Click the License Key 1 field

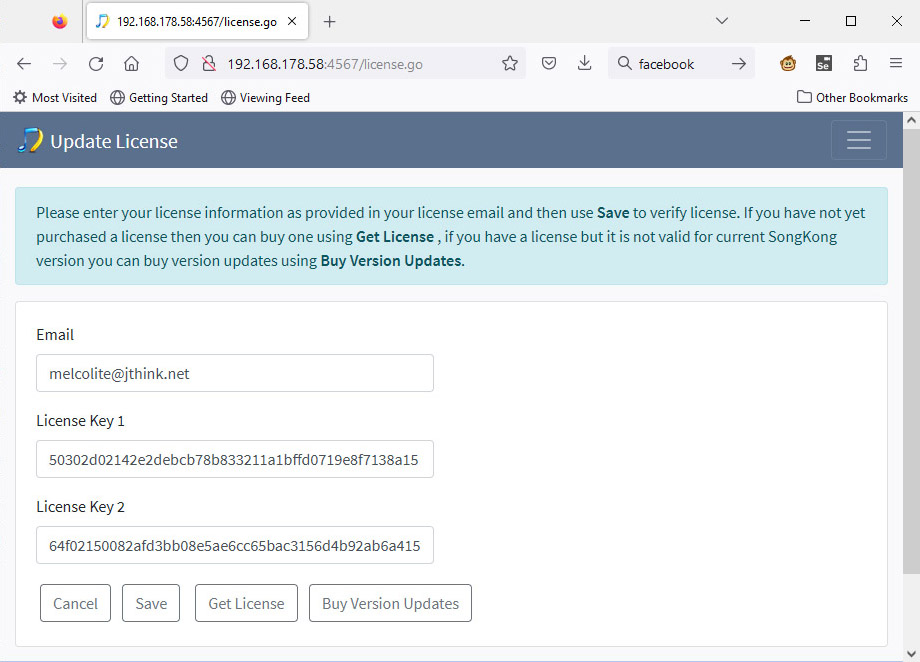click(x=235, y=459)
